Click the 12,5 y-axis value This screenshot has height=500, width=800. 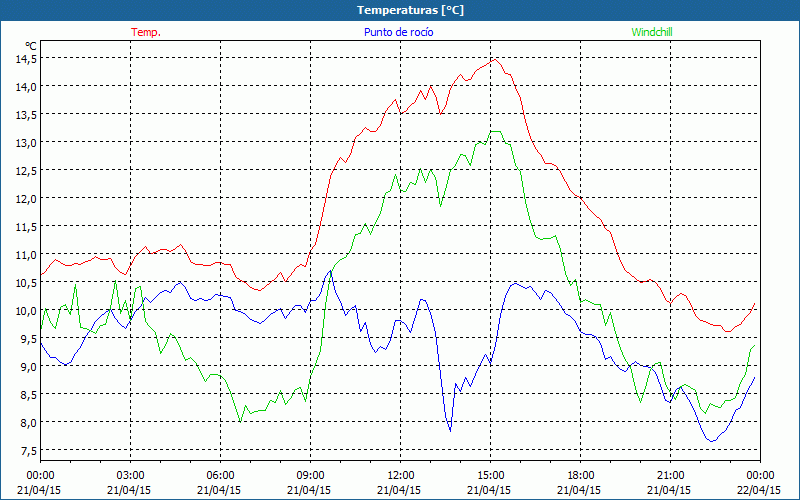click(27, 170)
